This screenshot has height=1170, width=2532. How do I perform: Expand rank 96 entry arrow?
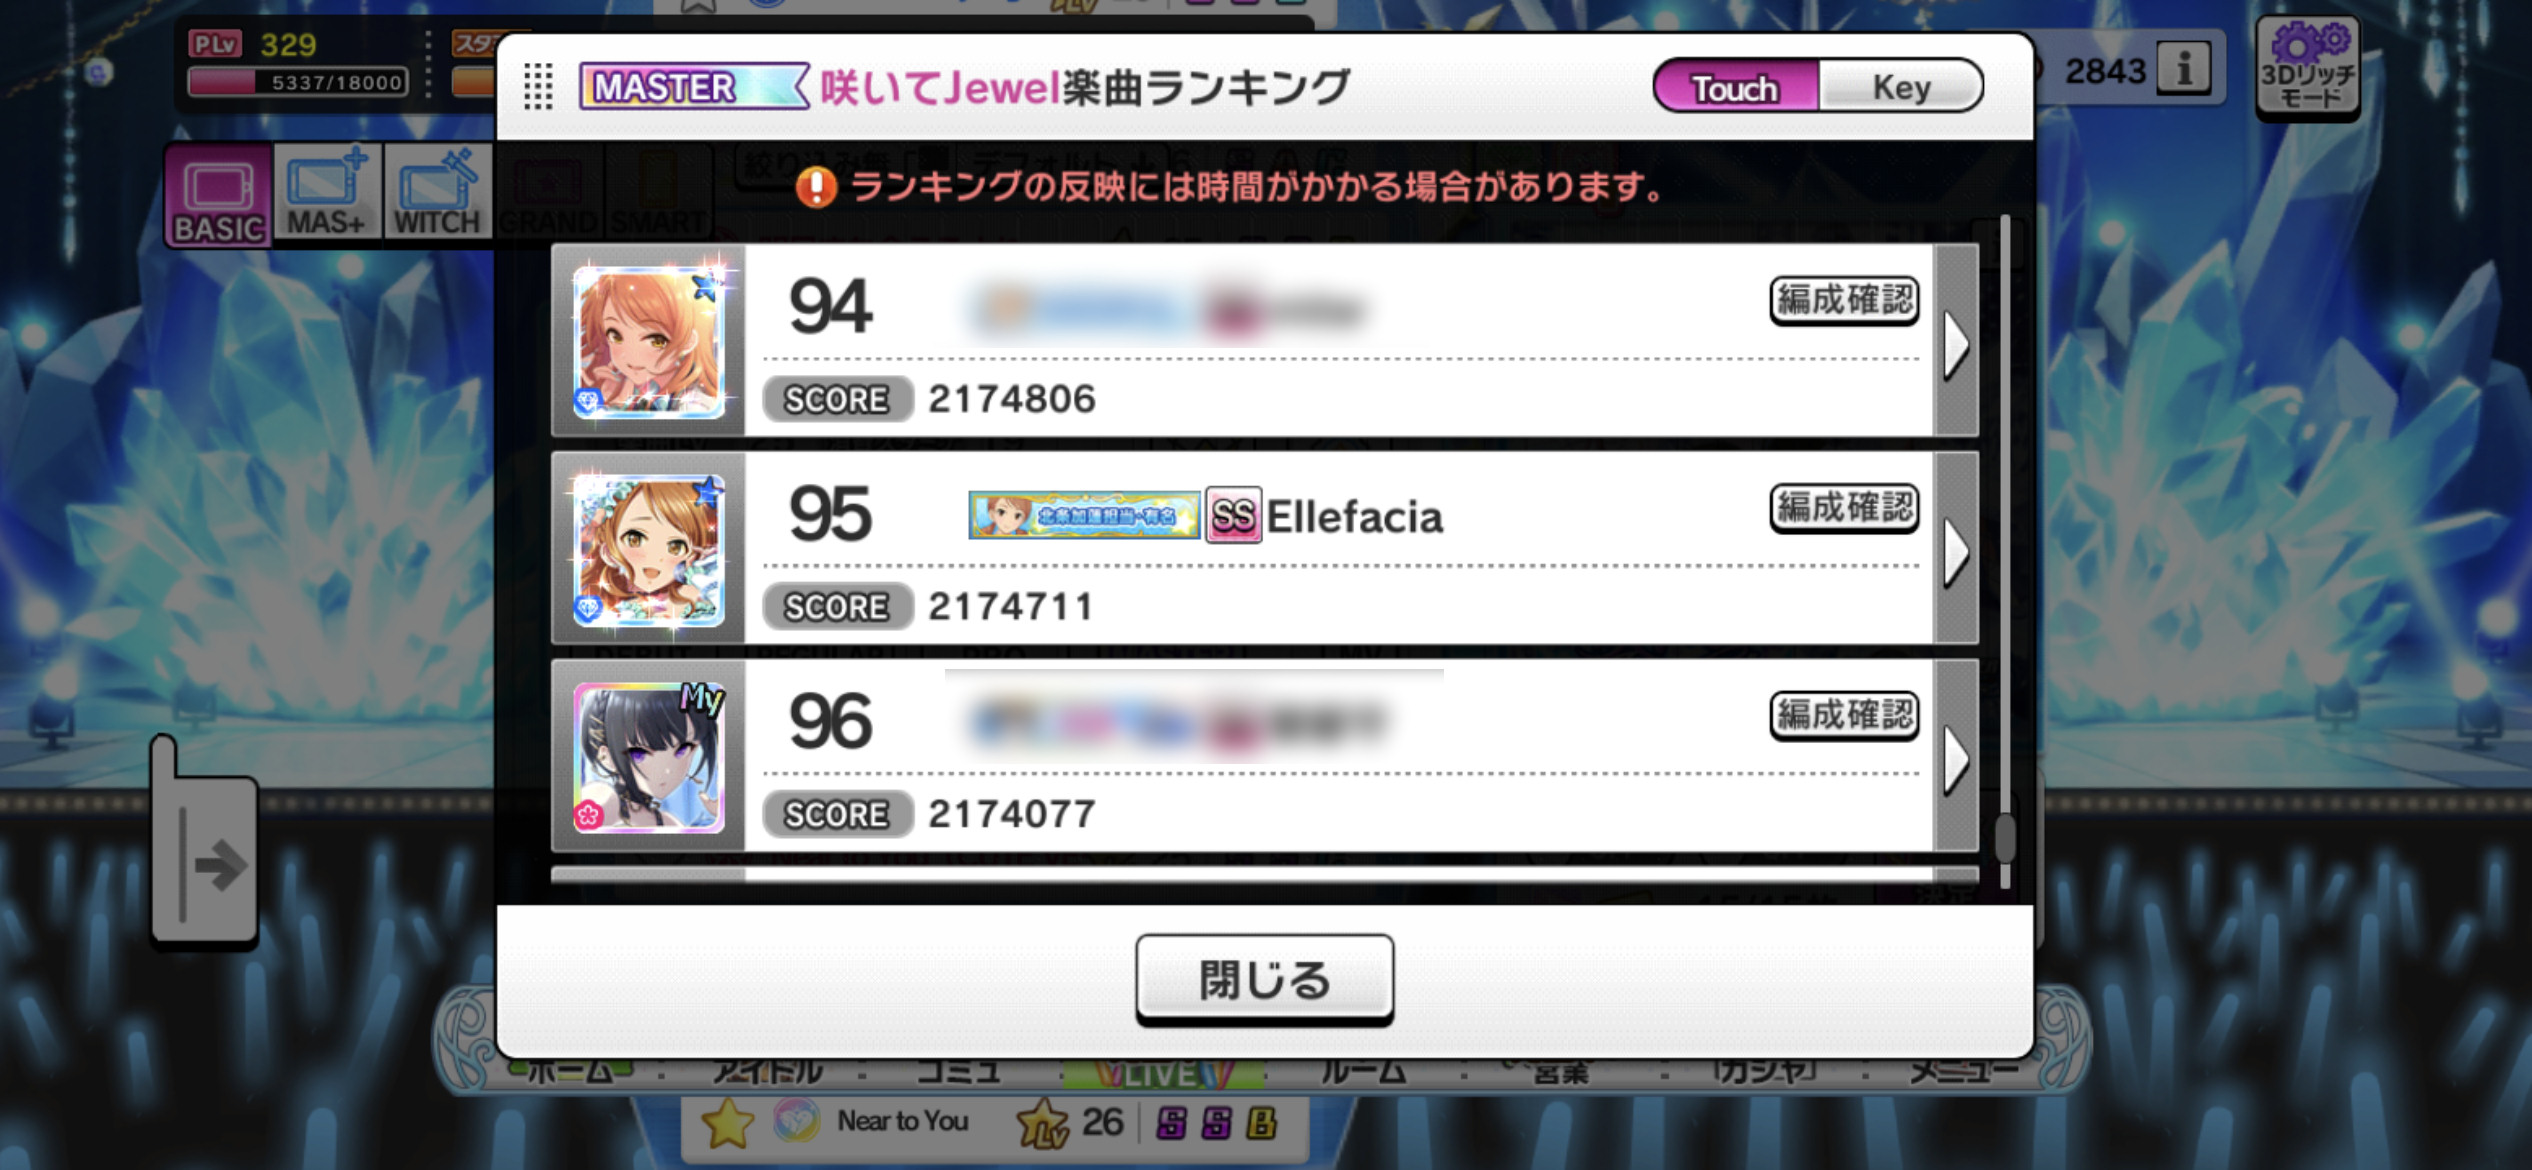(1956, 759)
